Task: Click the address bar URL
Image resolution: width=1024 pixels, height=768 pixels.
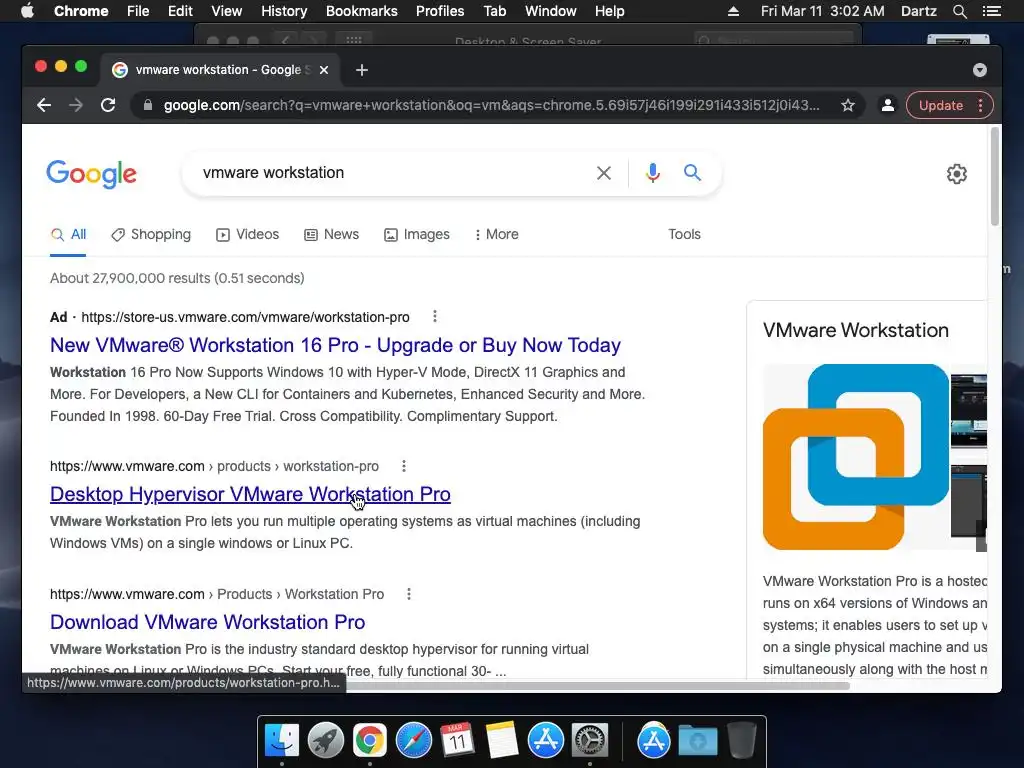Action: pyautogui.click(x=491, y=105)
